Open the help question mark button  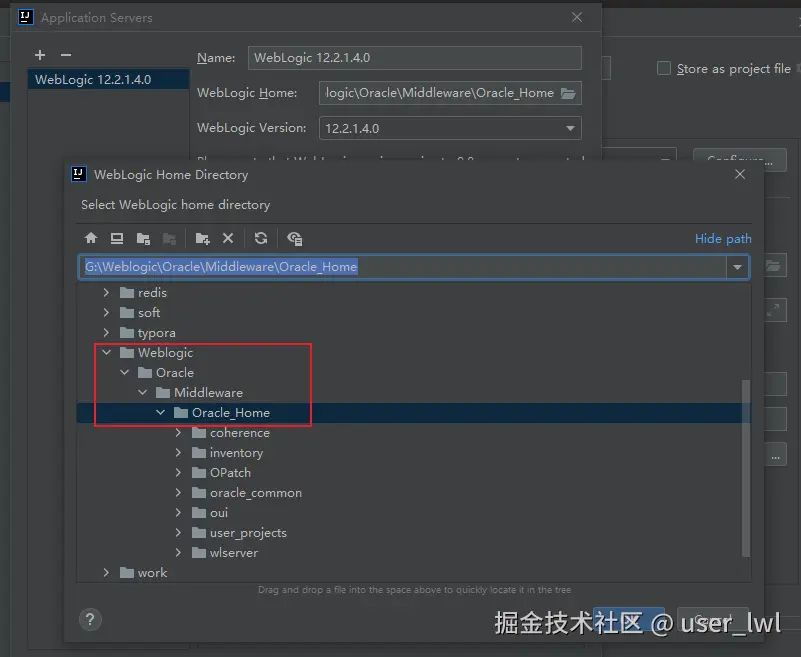[90, 619]
